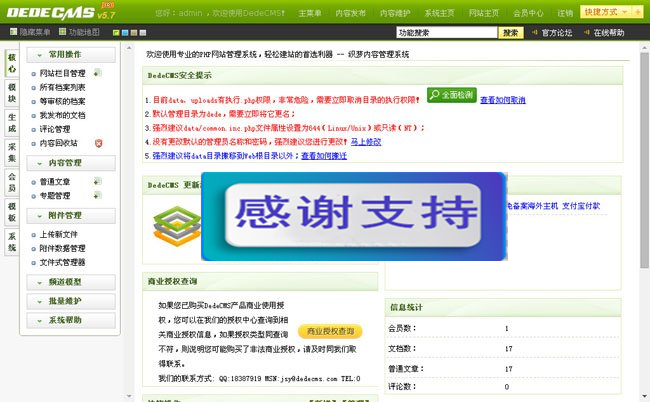Click the 商业授权查询 yellow button
650x402 pixels.
pyautogui.click(x=330, y=331)
